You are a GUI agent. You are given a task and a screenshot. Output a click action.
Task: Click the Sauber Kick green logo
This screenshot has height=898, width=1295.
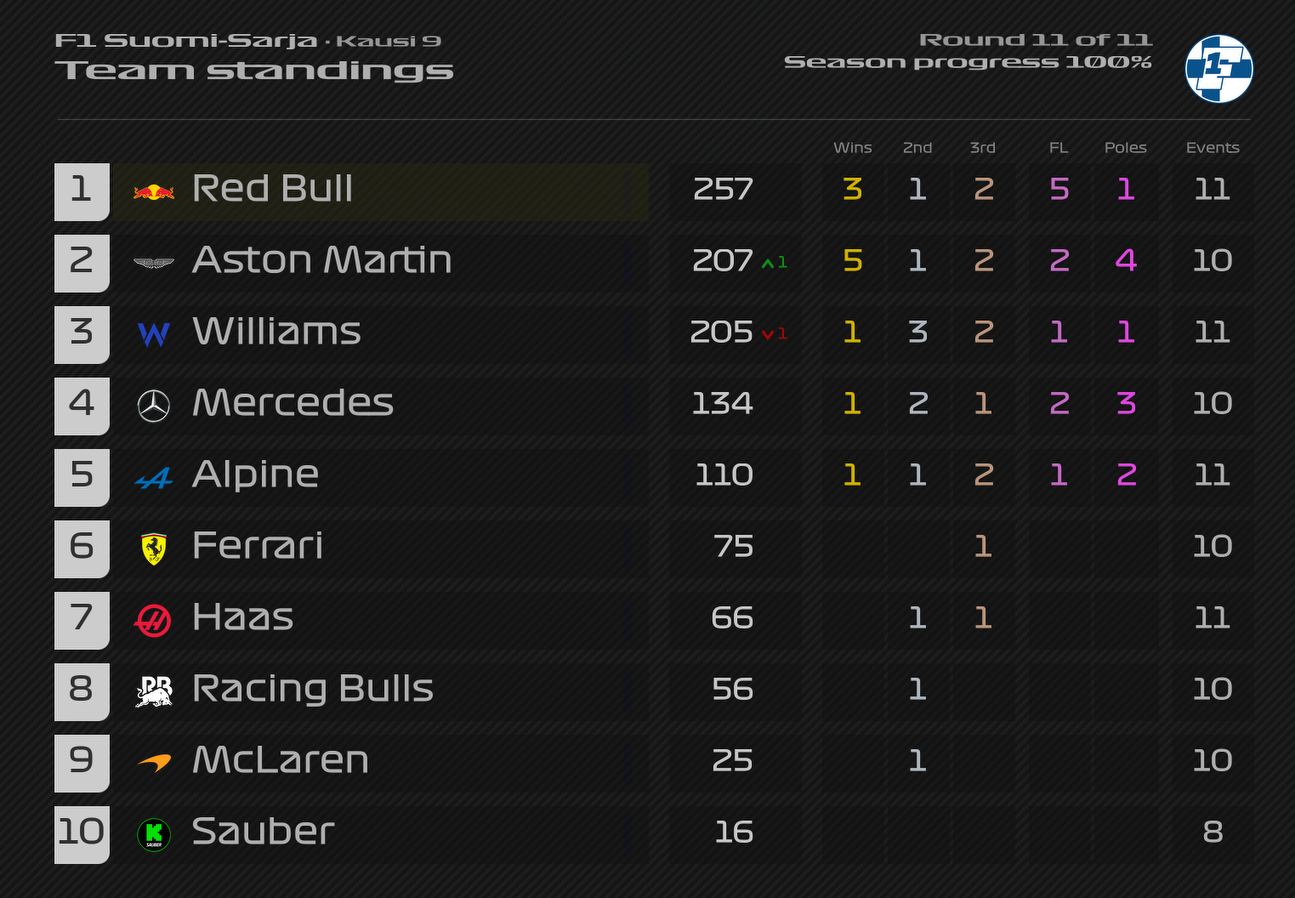click(154, 834)
